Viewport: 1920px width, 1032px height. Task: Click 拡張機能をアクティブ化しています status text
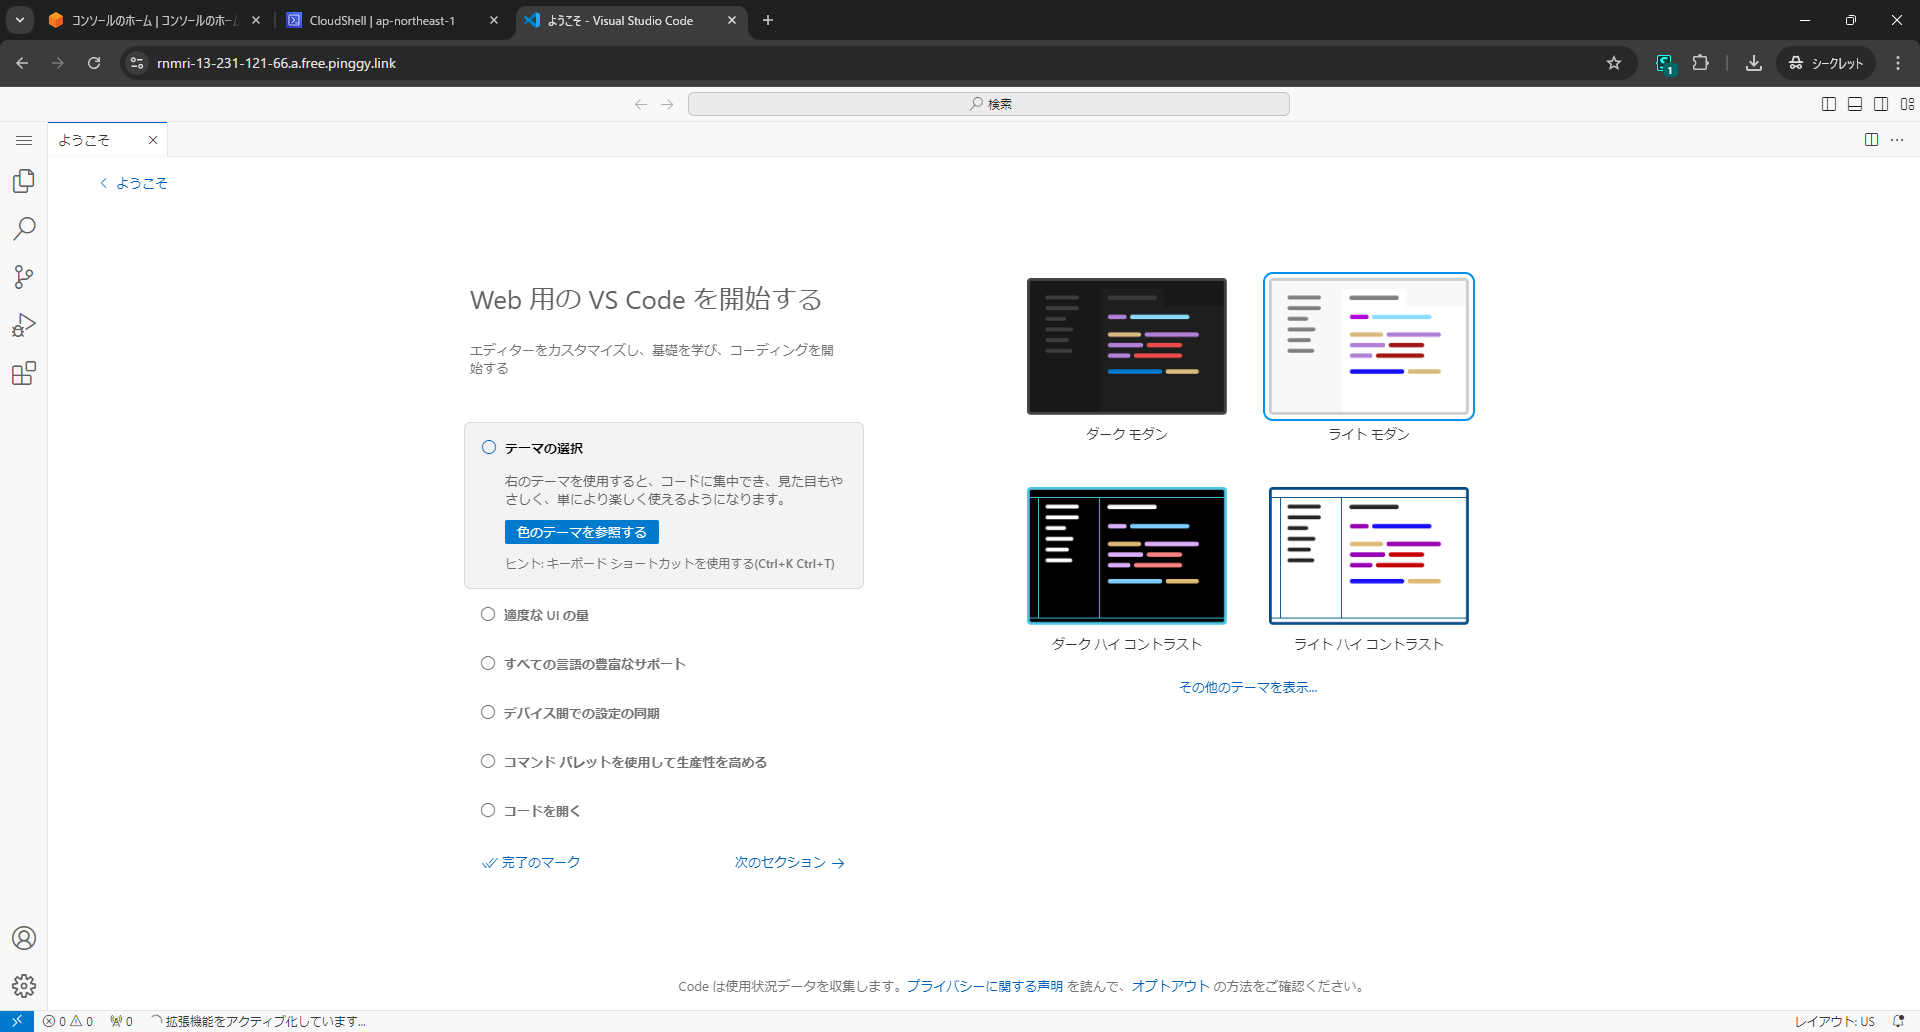[258, 1021]
